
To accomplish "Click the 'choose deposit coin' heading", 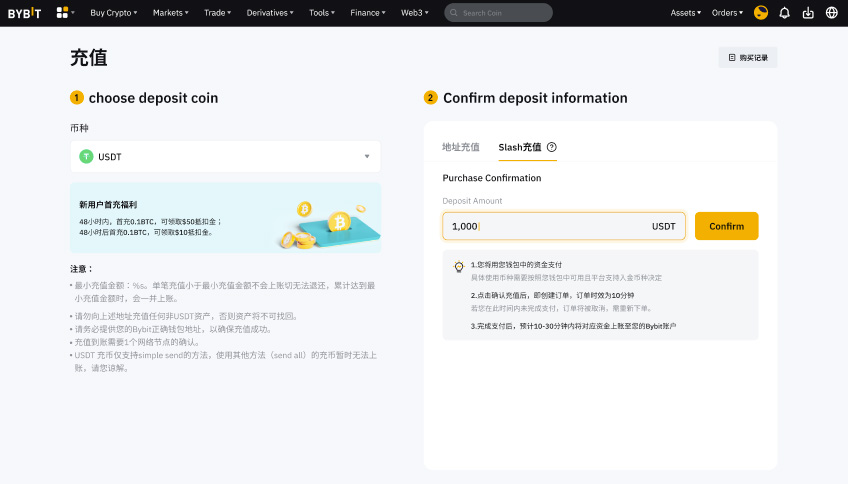I will point(153,98).
